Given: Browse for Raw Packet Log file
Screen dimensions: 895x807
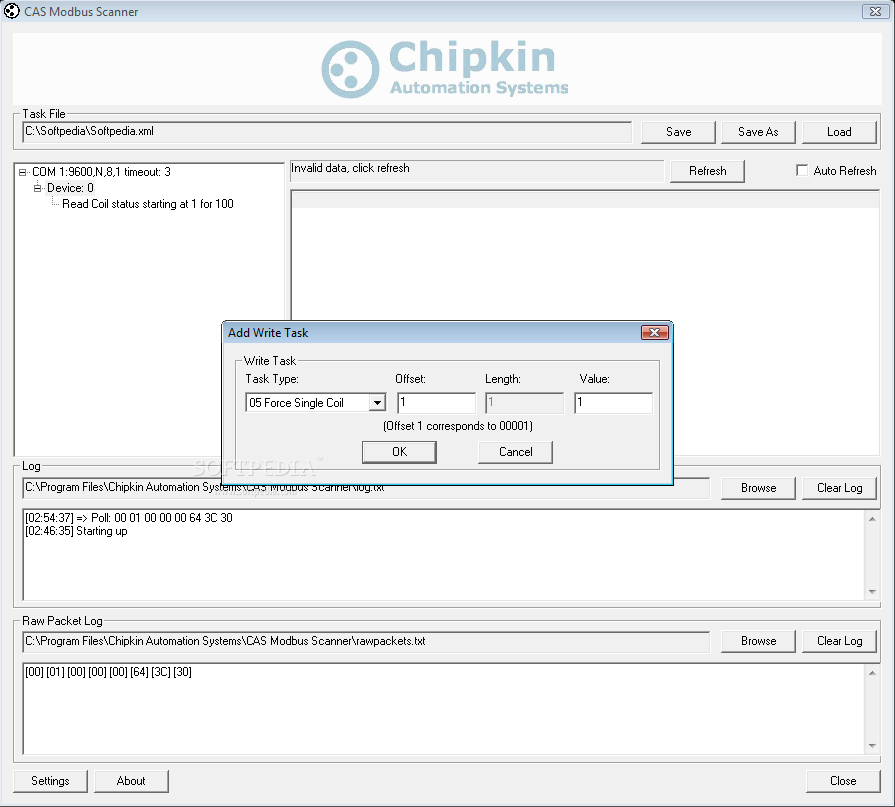Looking at the screenshot, I should (758, 641).
